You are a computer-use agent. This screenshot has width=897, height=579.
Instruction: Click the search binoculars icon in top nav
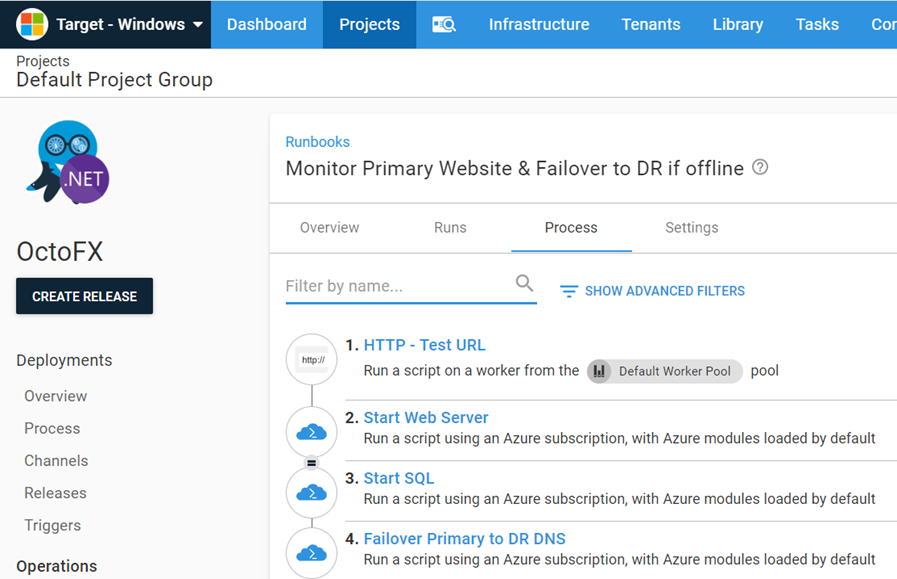(x=444, y=25)
